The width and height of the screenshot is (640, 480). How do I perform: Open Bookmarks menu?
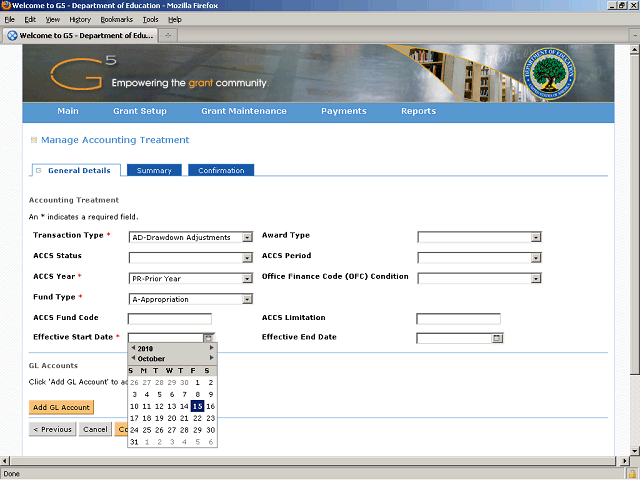coord(117,20)
